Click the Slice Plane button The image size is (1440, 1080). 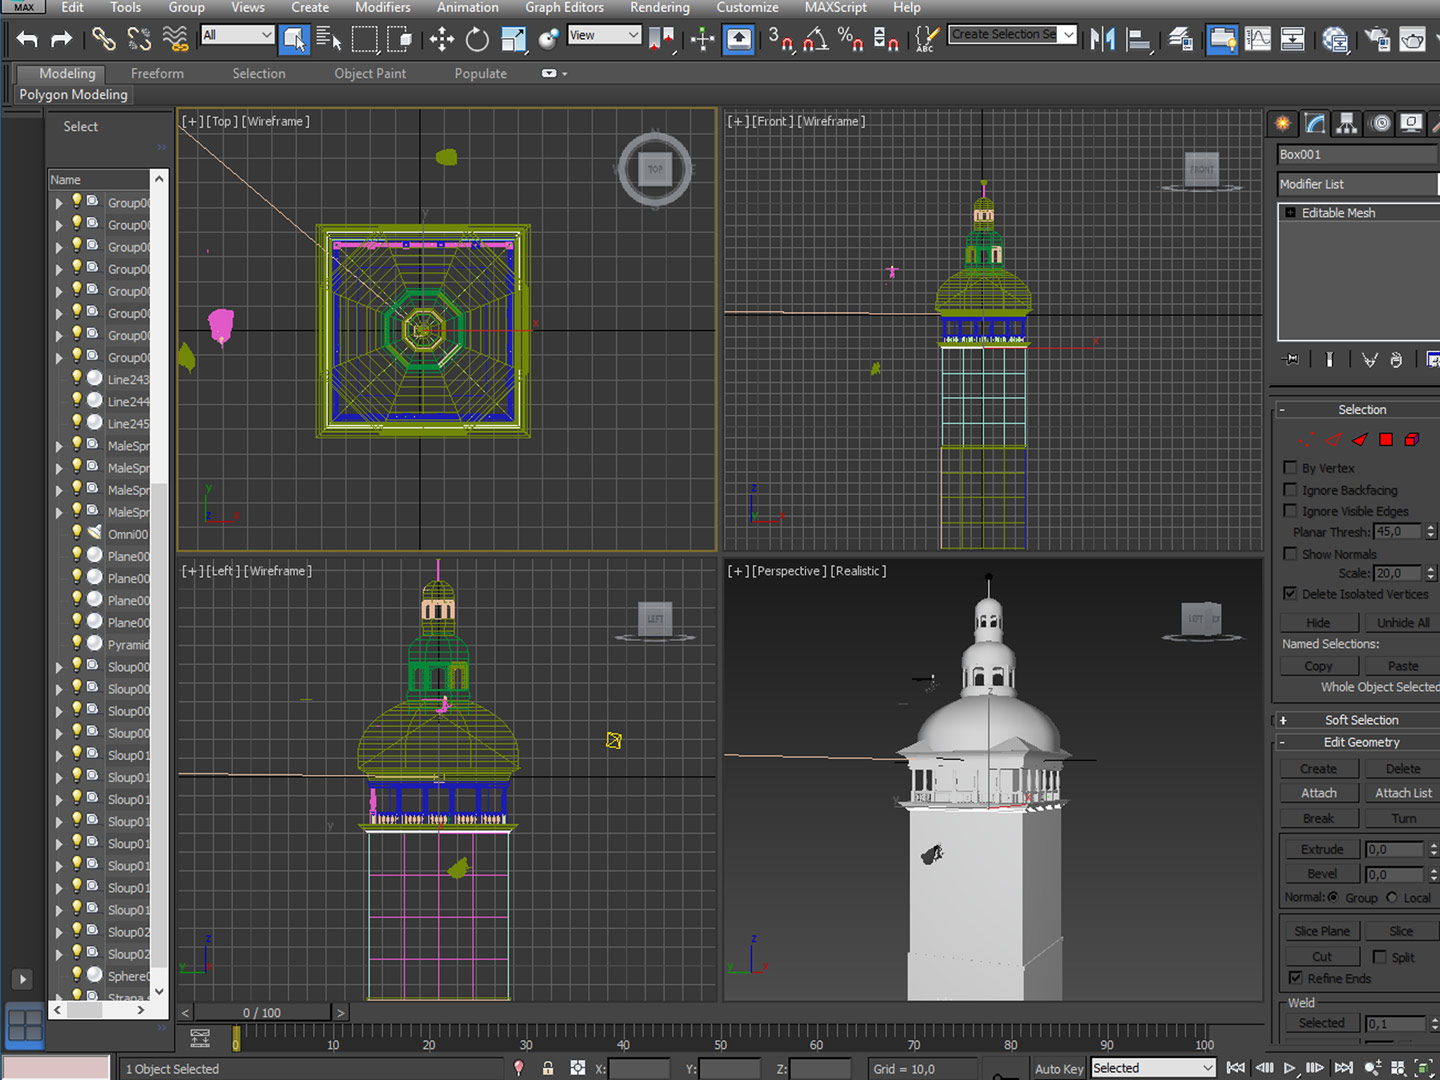1321,931
